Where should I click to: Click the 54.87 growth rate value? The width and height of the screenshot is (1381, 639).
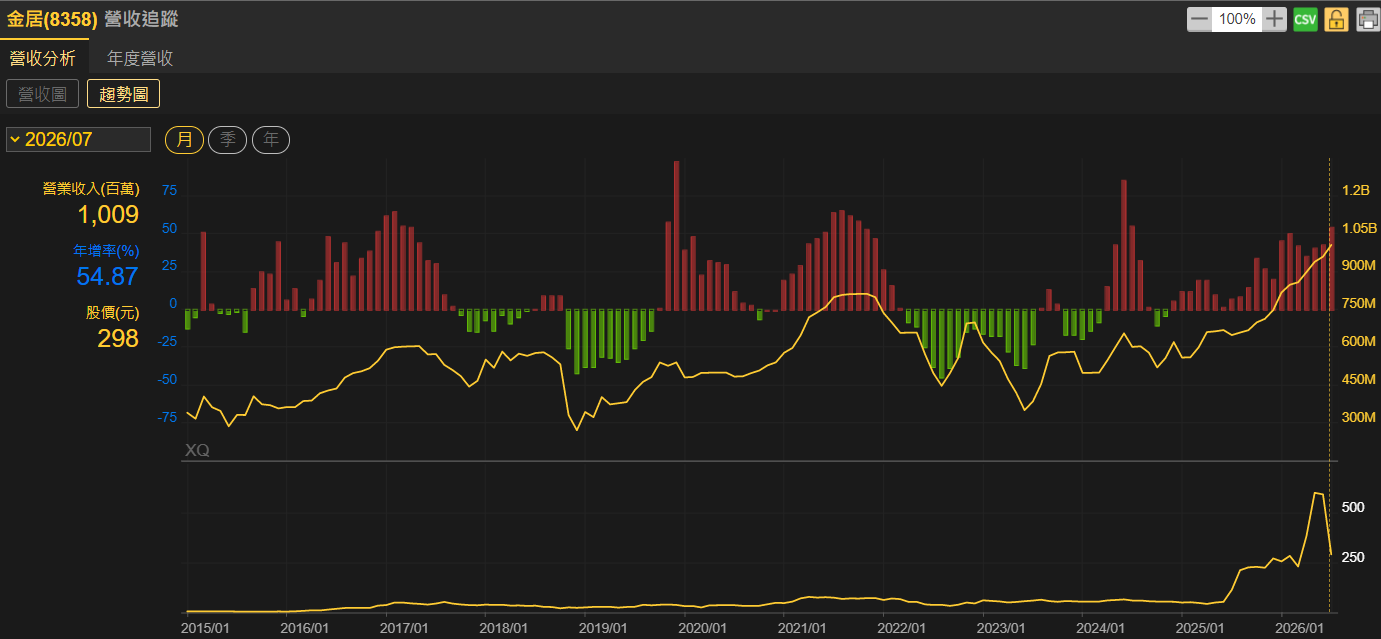tap(107, 276)
